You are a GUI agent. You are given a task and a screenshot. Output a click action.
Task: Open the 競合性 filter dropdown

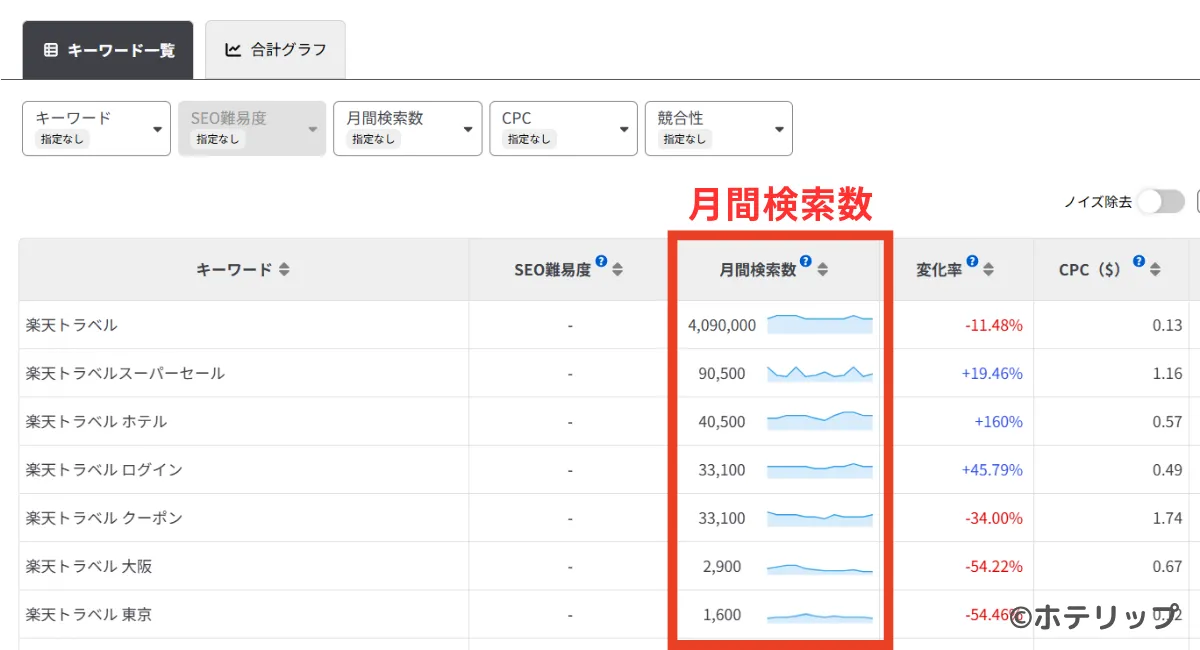tap(719, 128)
